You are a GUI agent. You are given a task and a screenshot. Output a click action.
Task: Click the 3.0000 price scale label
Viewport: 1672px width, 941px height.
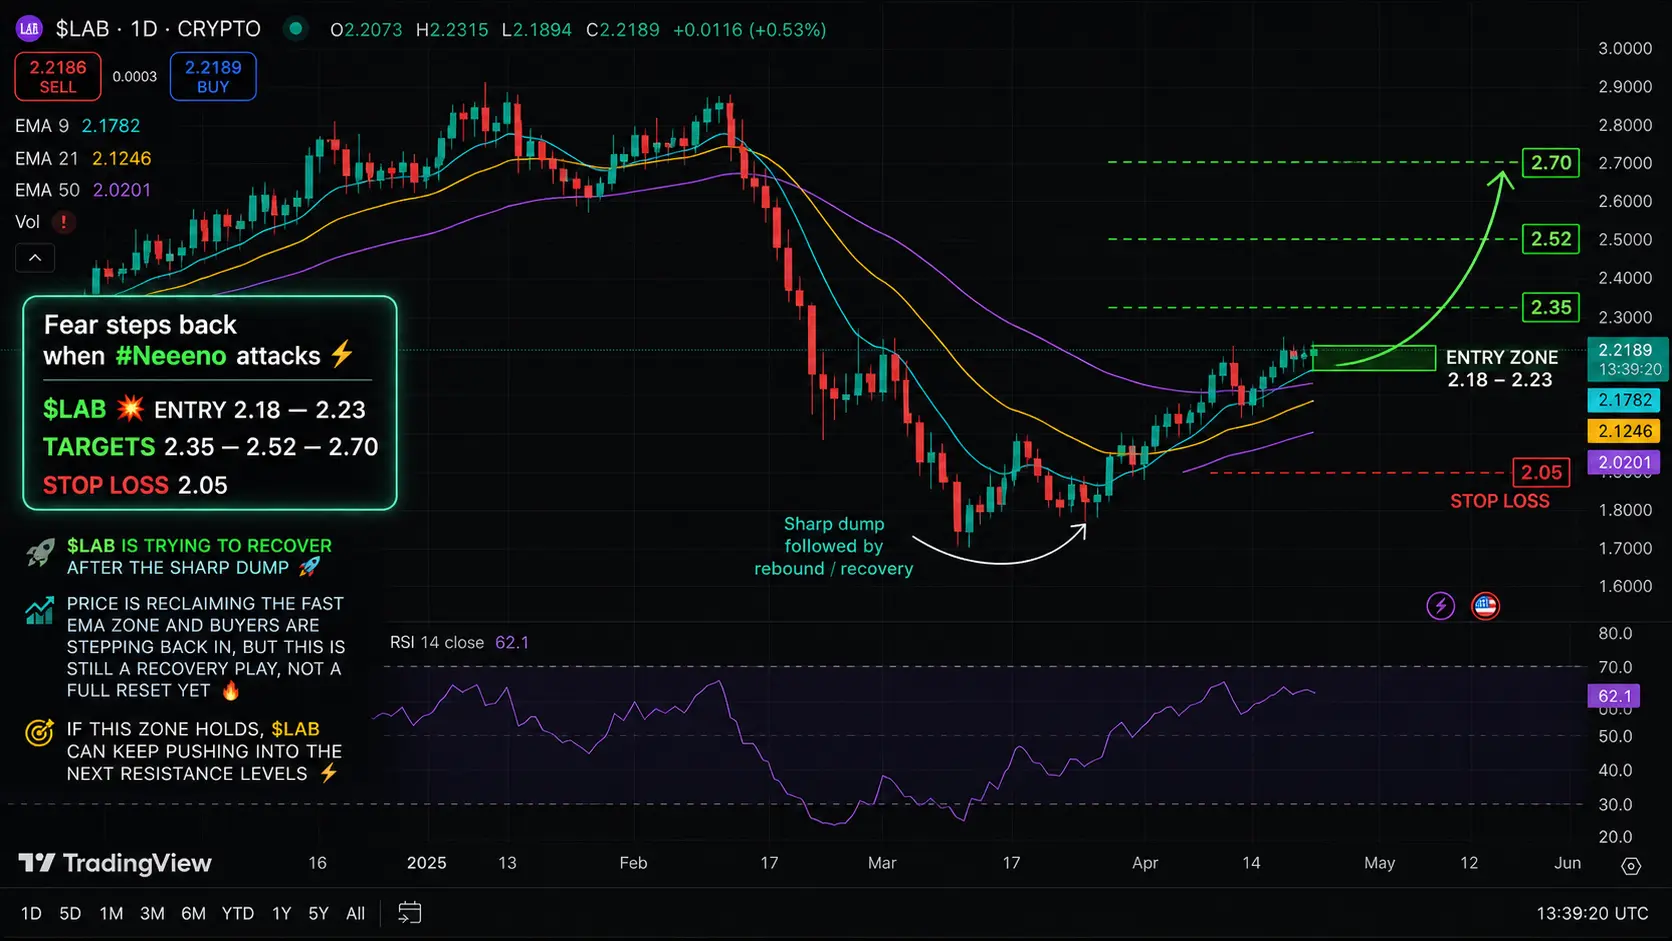[x=1625, y=48]
